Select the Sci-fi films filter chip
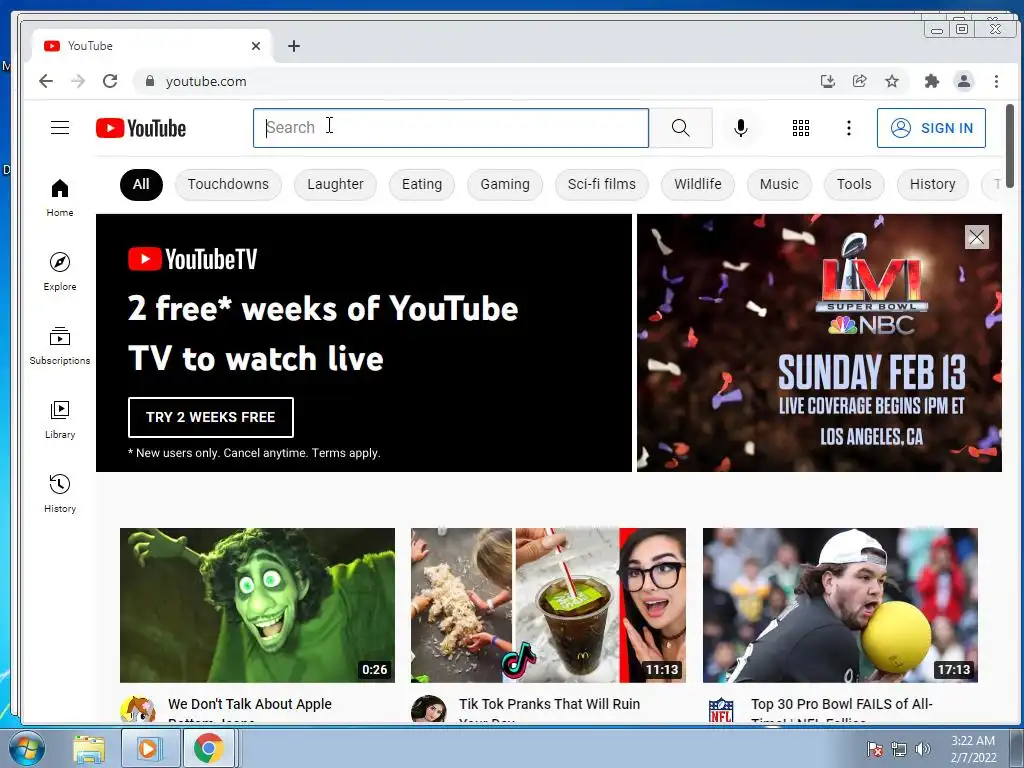Viewport: 1024px width, 768px height. (601, 184)
